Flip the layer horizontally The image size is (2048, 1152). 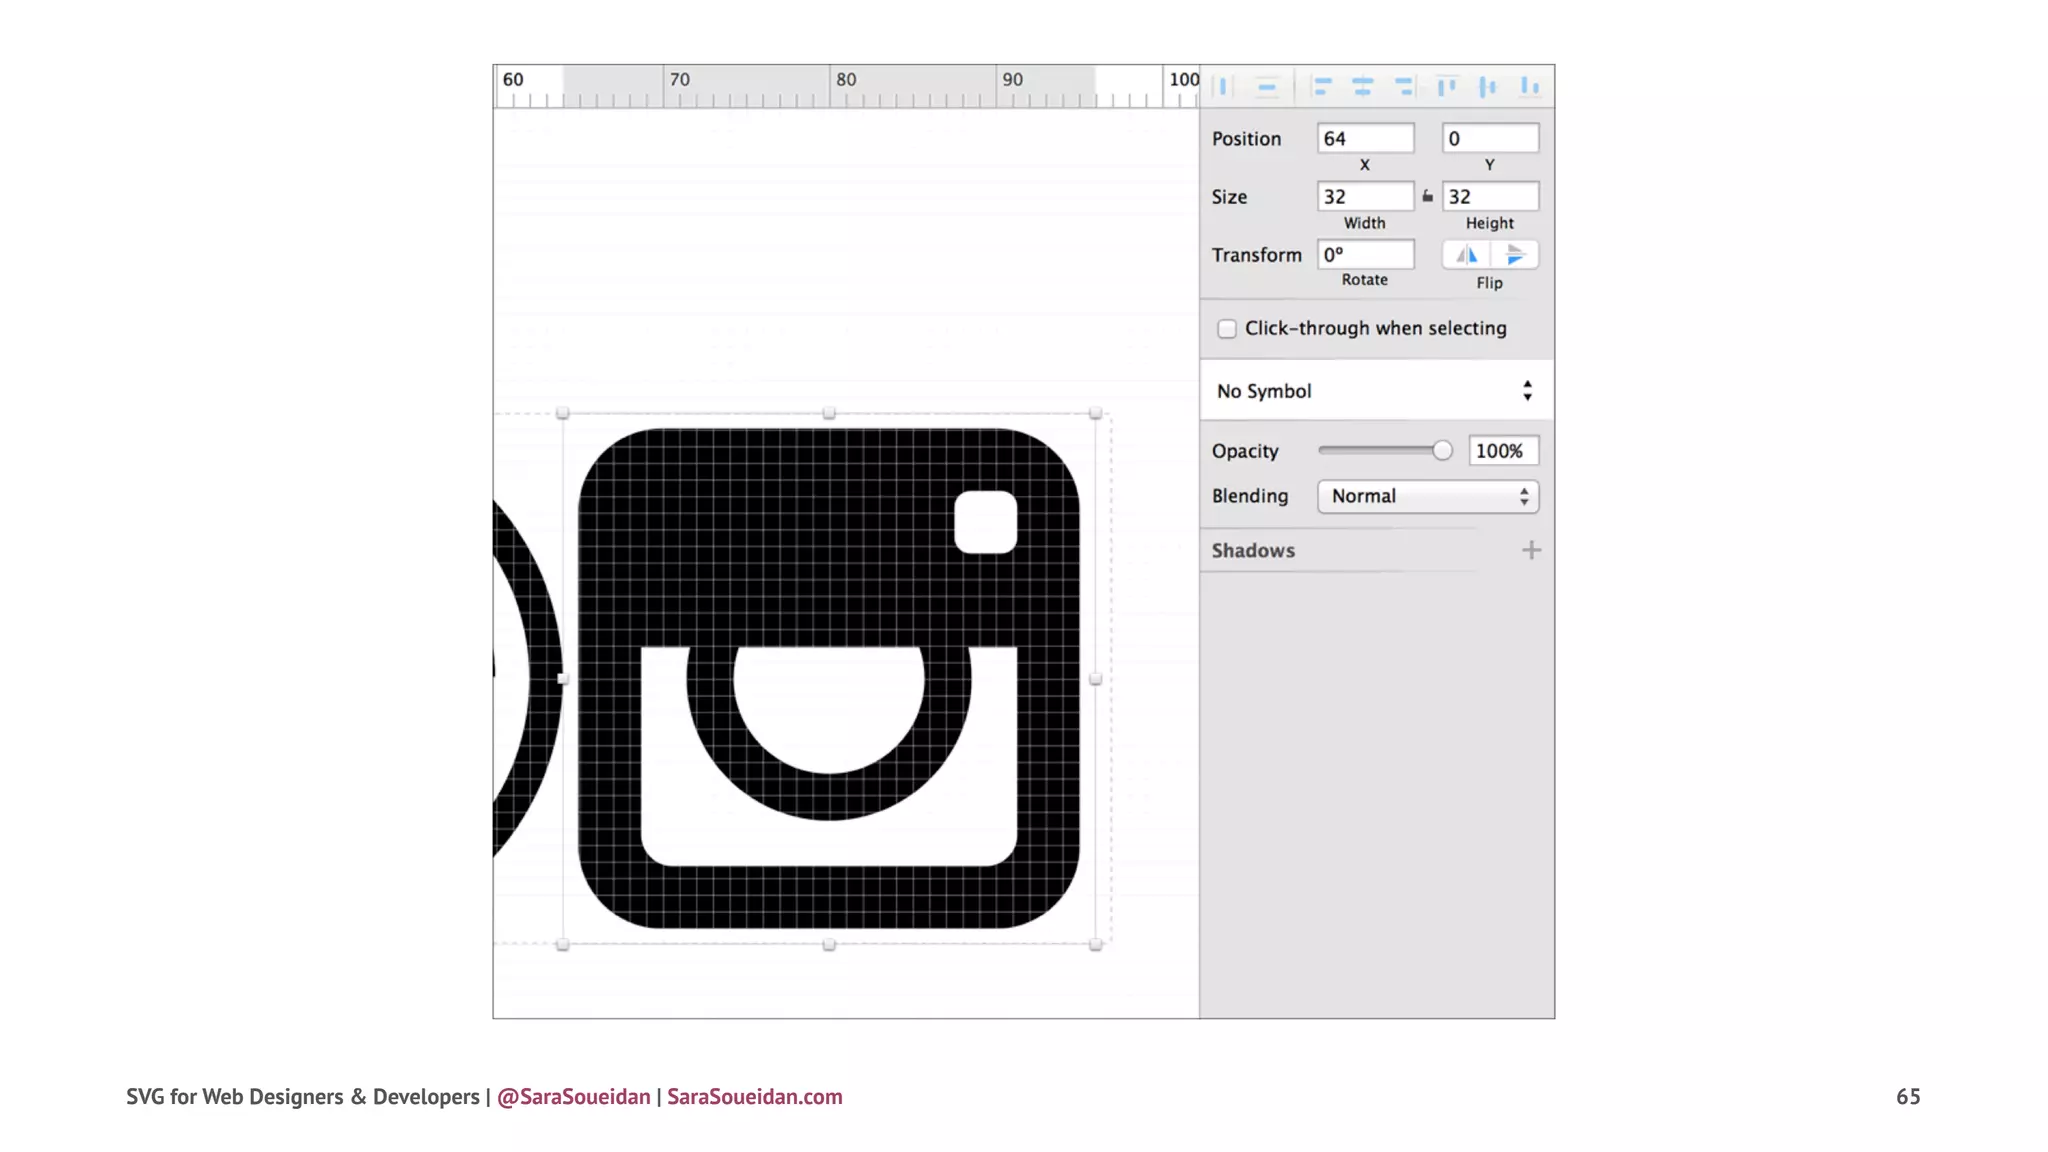point(1466,255)
